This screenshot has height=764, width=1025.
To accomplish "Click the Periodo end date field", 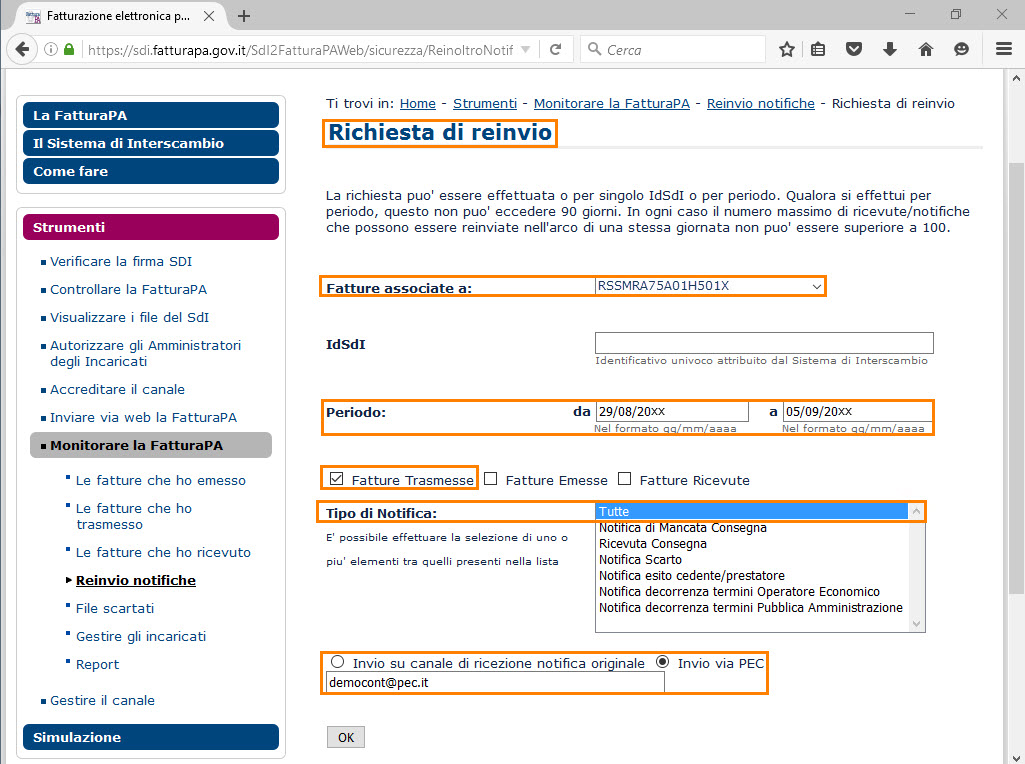I will (x=858, y=412).
